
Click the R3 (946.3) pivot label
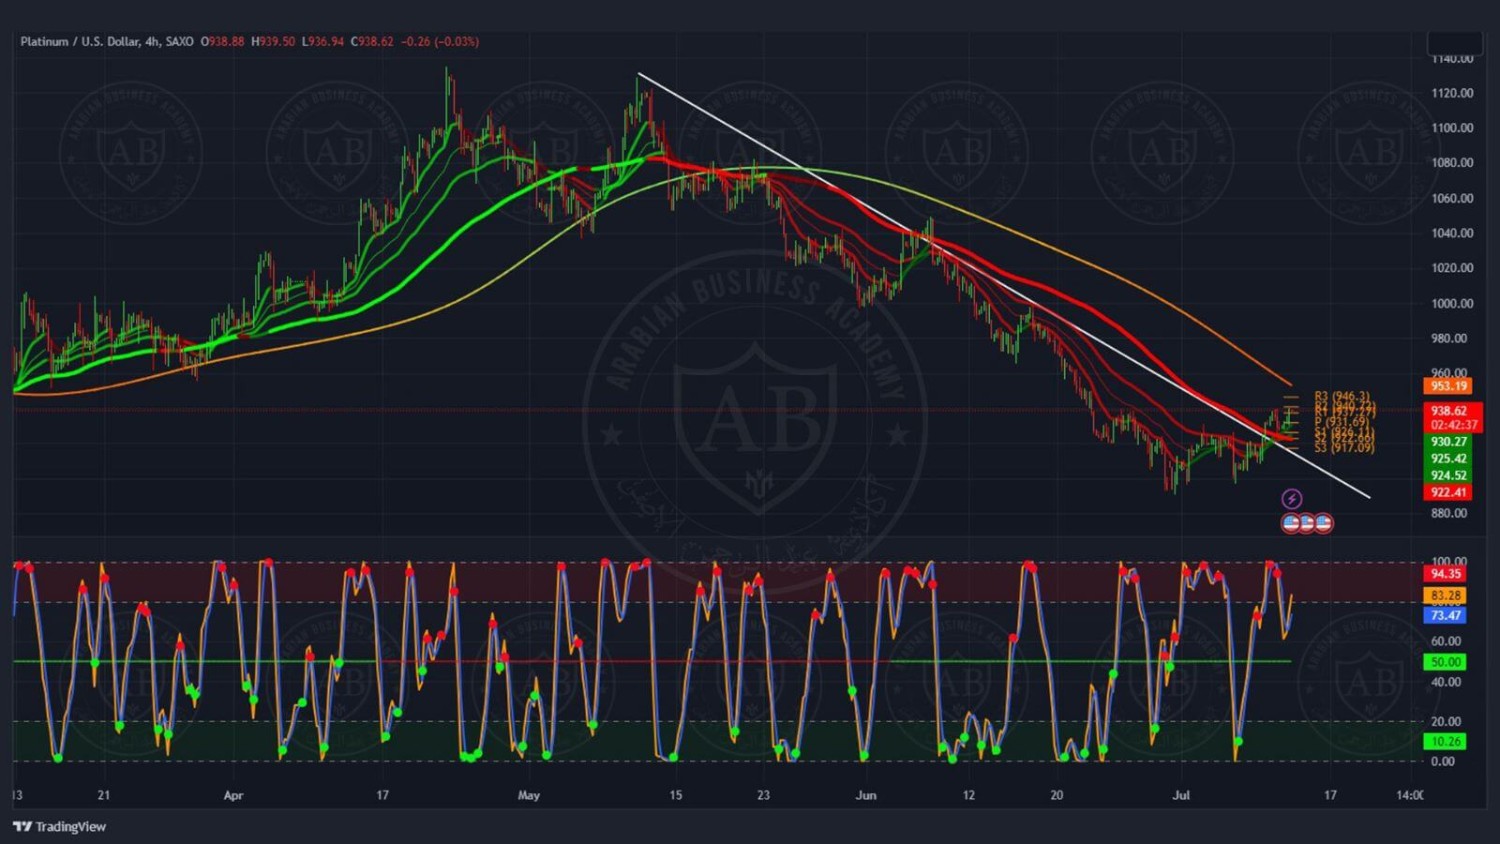click(x=1342, y=397)
